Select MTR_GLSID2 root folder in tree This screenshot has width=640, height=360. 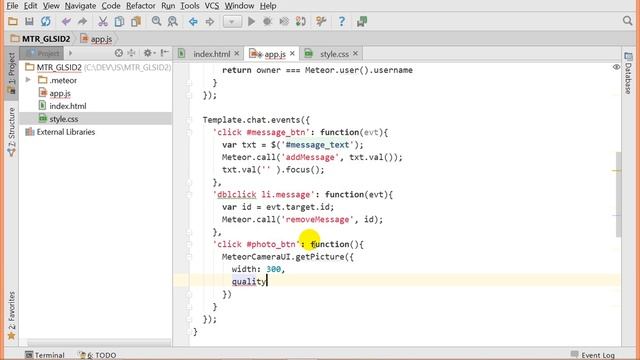(59, 67)
